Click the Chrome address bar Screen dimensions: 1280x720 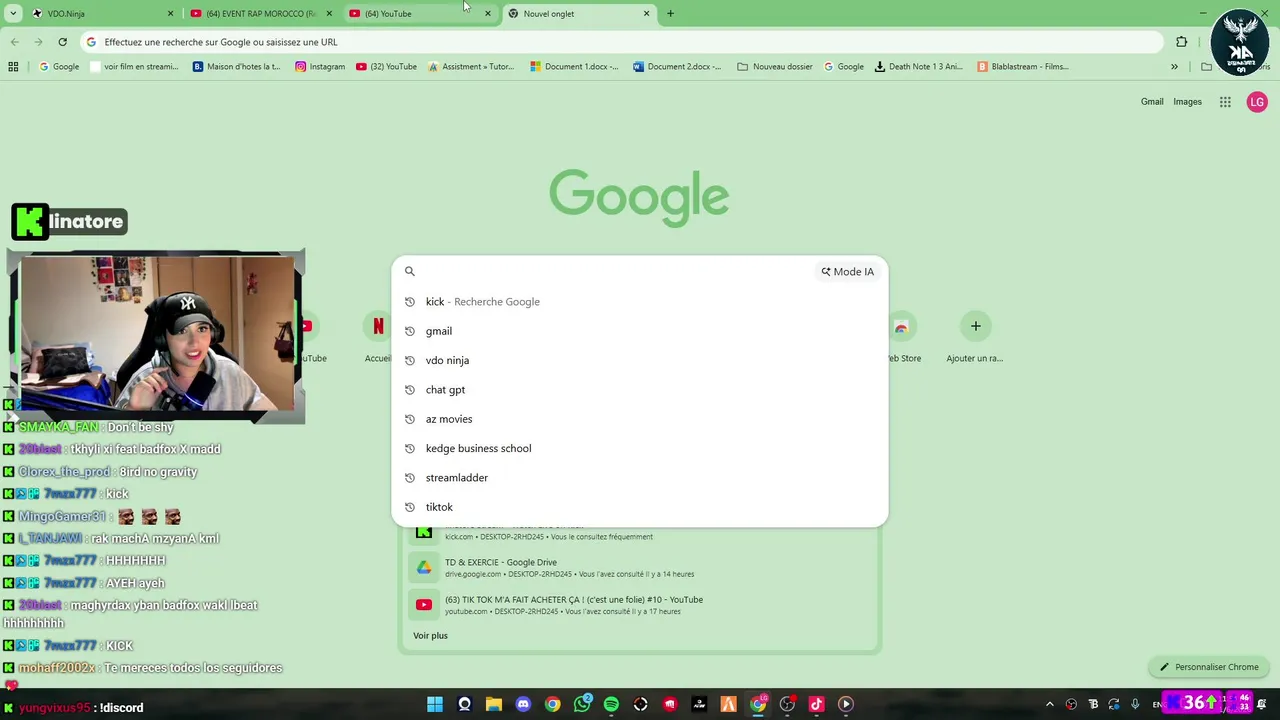(620, 42)
